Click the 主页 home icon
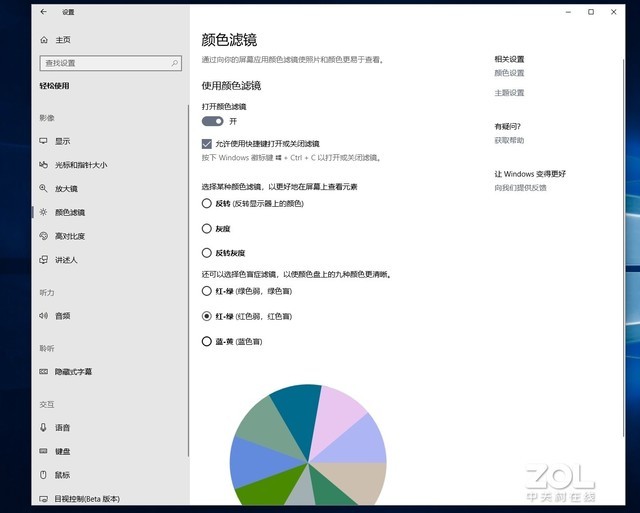This screenshot has width=640, height=513. [44, 39]
